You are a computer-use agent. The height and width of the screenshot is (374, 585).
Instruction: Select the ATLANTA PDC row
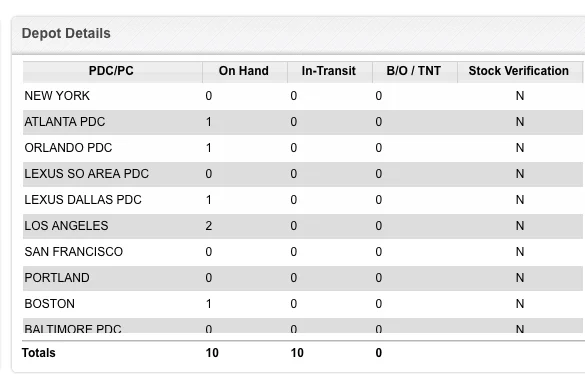pyautogui.click(x=303, y=122)
